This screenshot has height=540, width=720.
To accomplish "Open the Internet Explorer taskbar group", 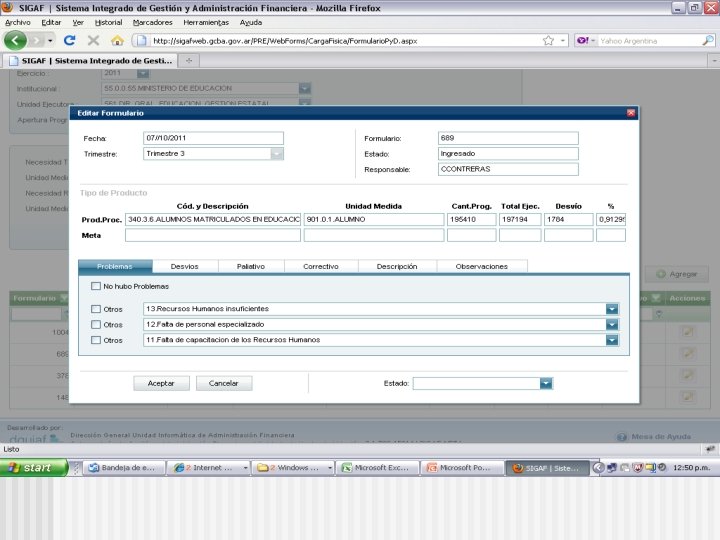I will point(209,467).
